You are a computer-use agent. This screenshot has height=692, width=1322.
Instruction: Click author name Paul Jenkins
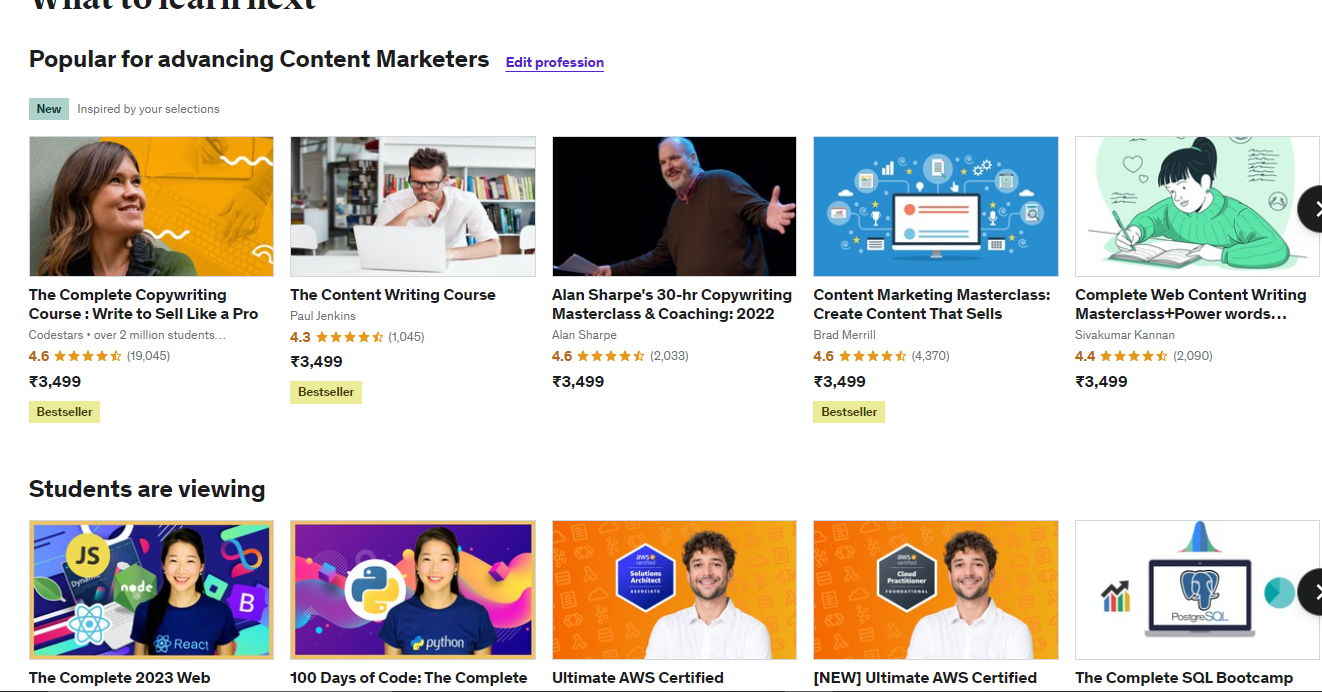[323, 316]
